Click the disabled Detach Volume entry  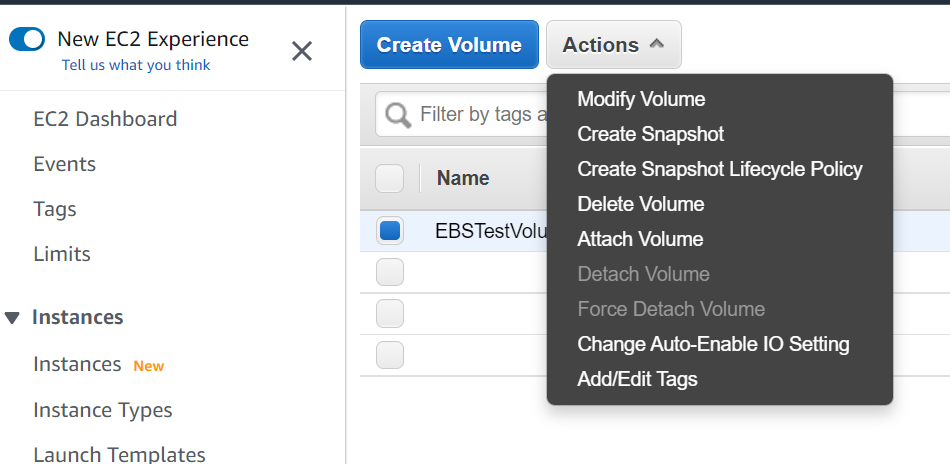tap(643, 274)
